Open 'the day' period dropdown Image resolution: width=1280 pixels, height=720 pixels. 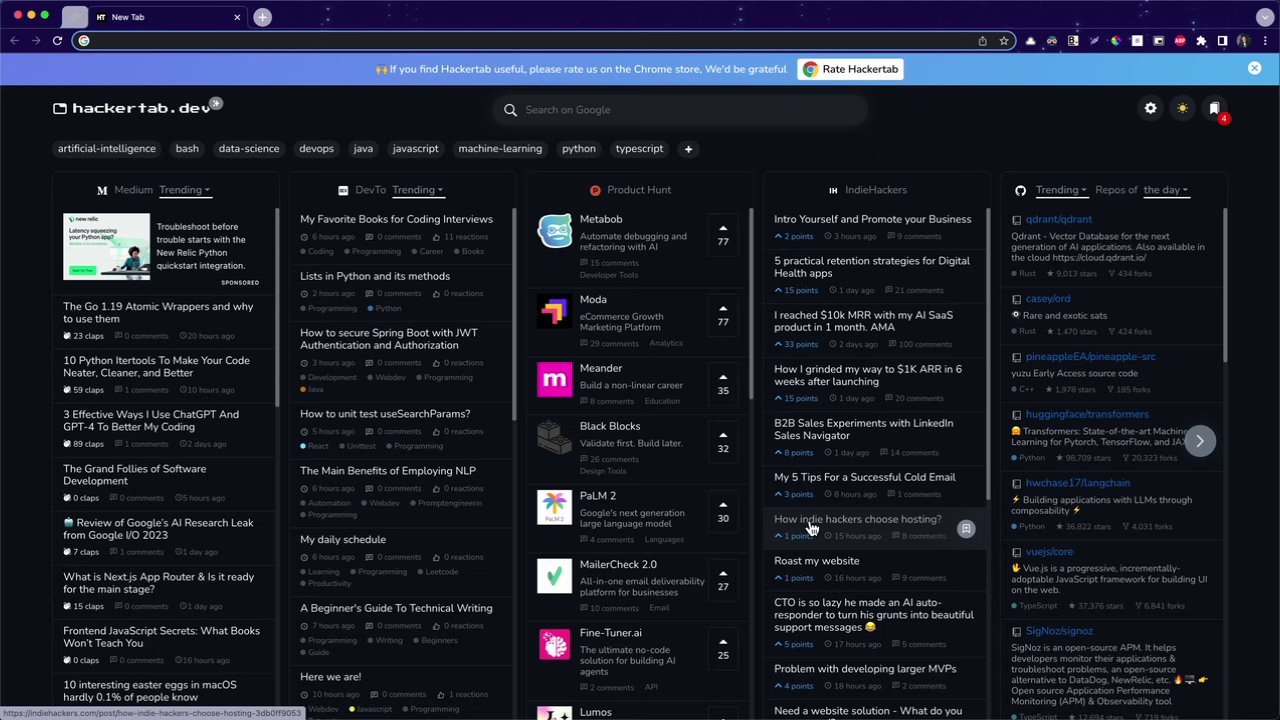pos(1165,190)
